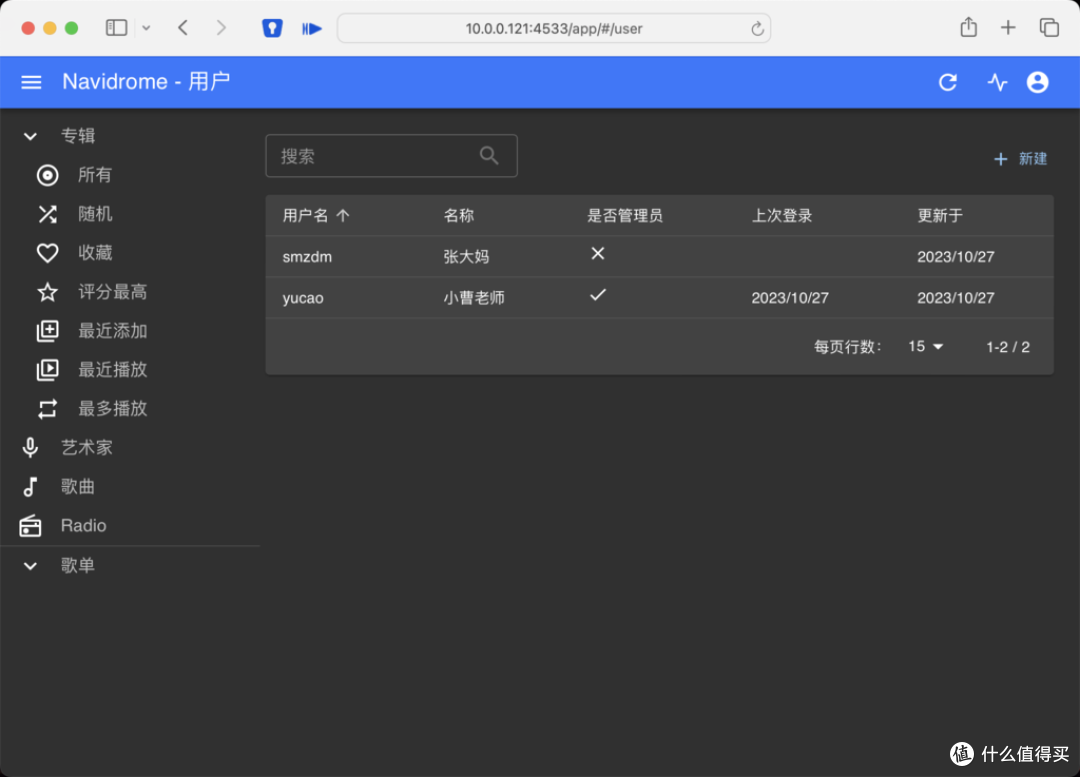Click the 搜索 search field
This screenshot has width=1080, height=777.
[x=391, y=156]
